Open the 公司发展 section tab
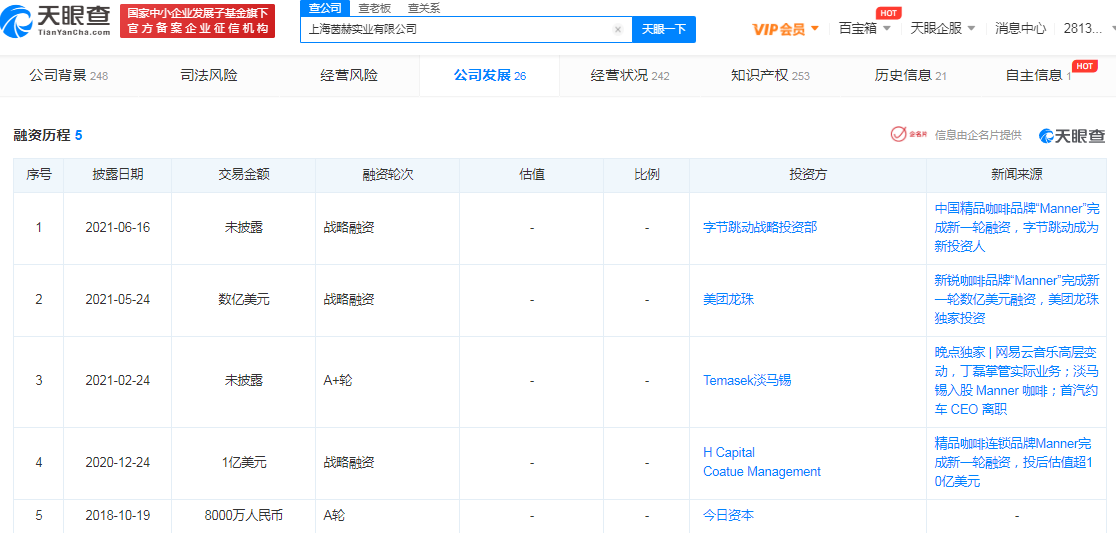 click(x=490, y=75)
